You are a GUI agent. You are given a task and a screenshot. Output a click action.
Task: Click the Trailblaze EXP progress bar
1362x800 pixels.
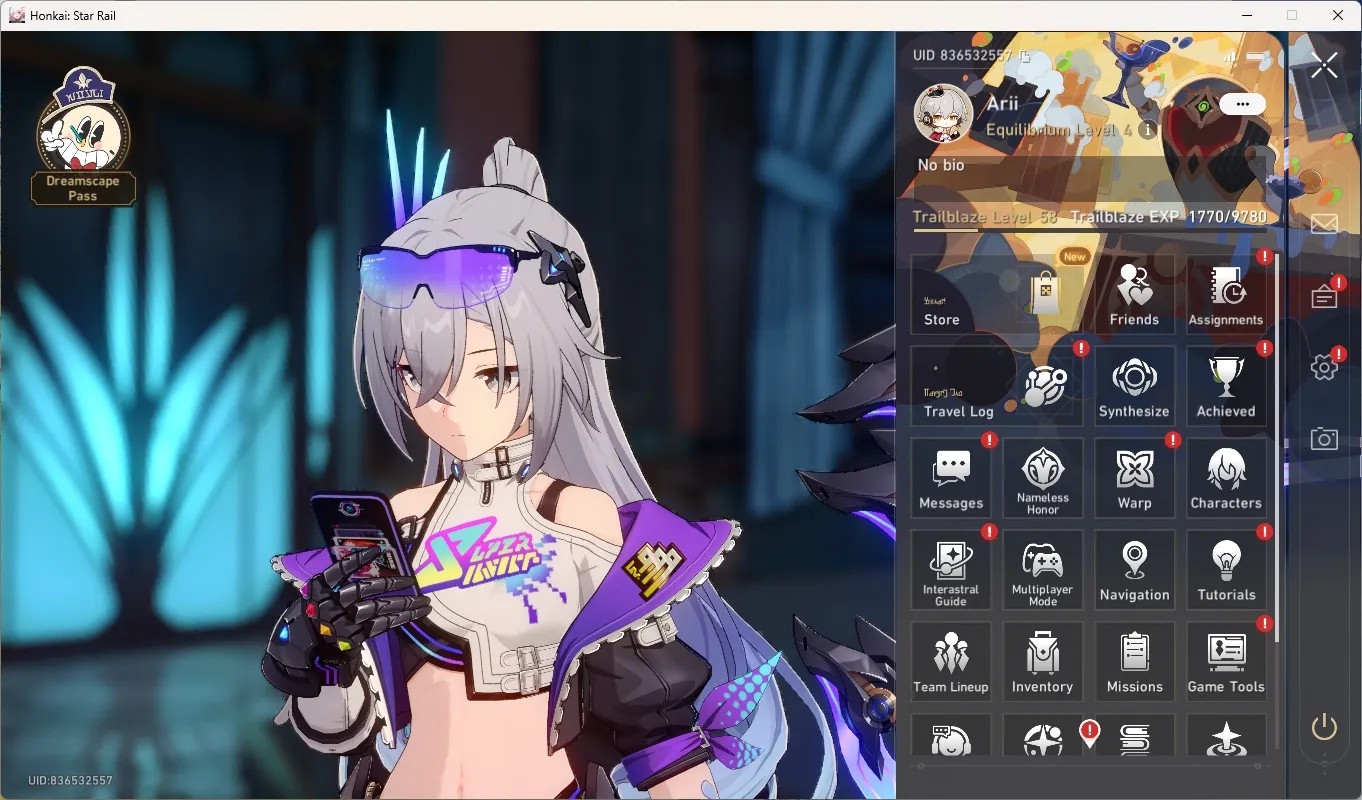(x=1090, y=231)
